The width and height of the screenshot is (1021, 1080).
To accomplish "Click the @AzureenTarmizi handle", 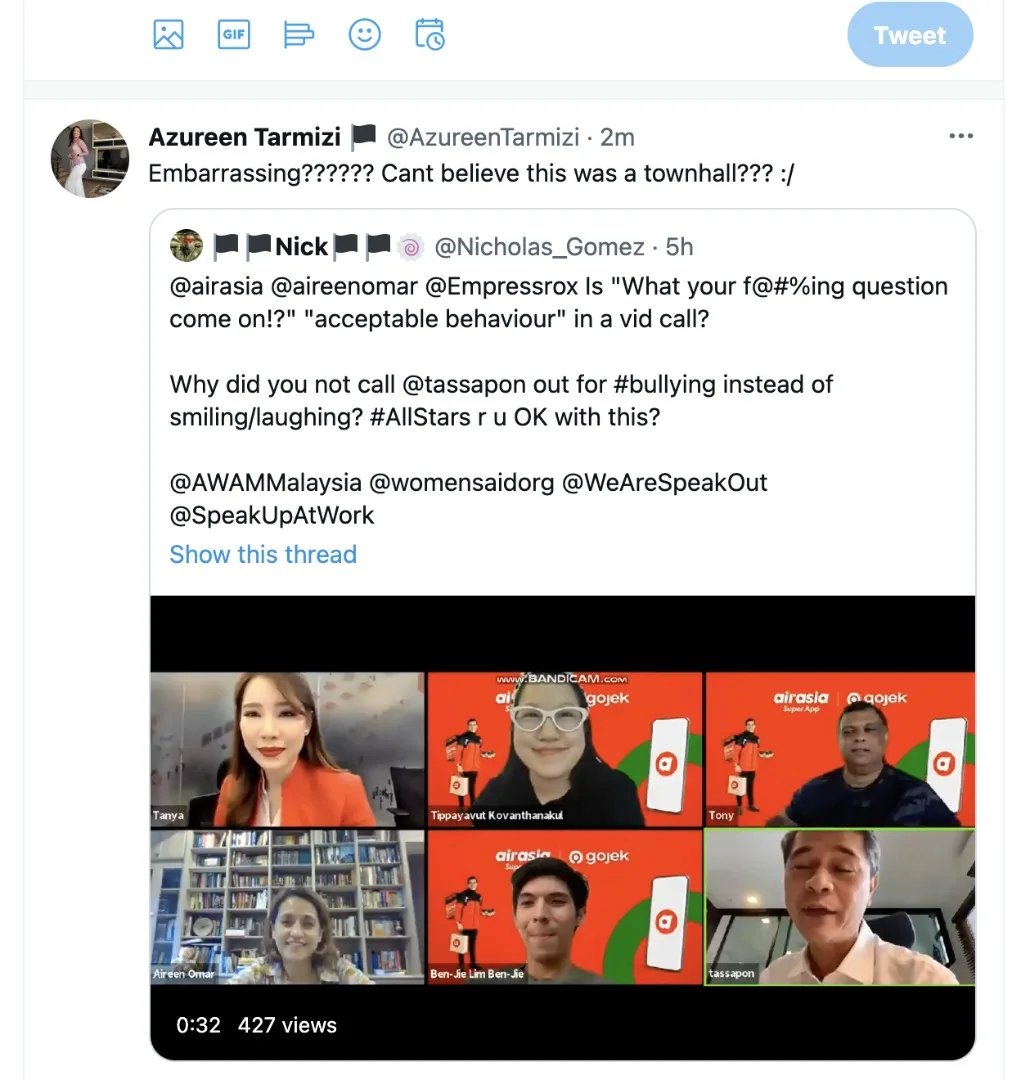I will coord(483,137).
